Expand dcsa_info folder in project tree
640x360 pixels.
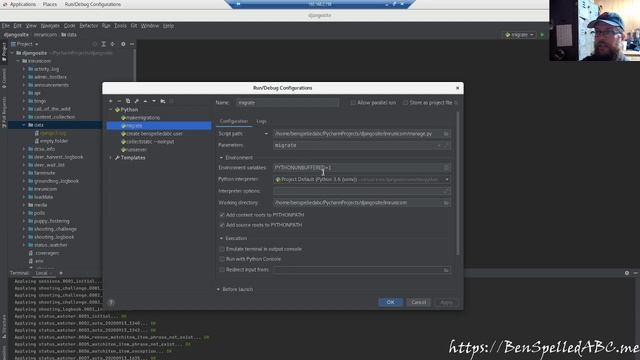24,149
